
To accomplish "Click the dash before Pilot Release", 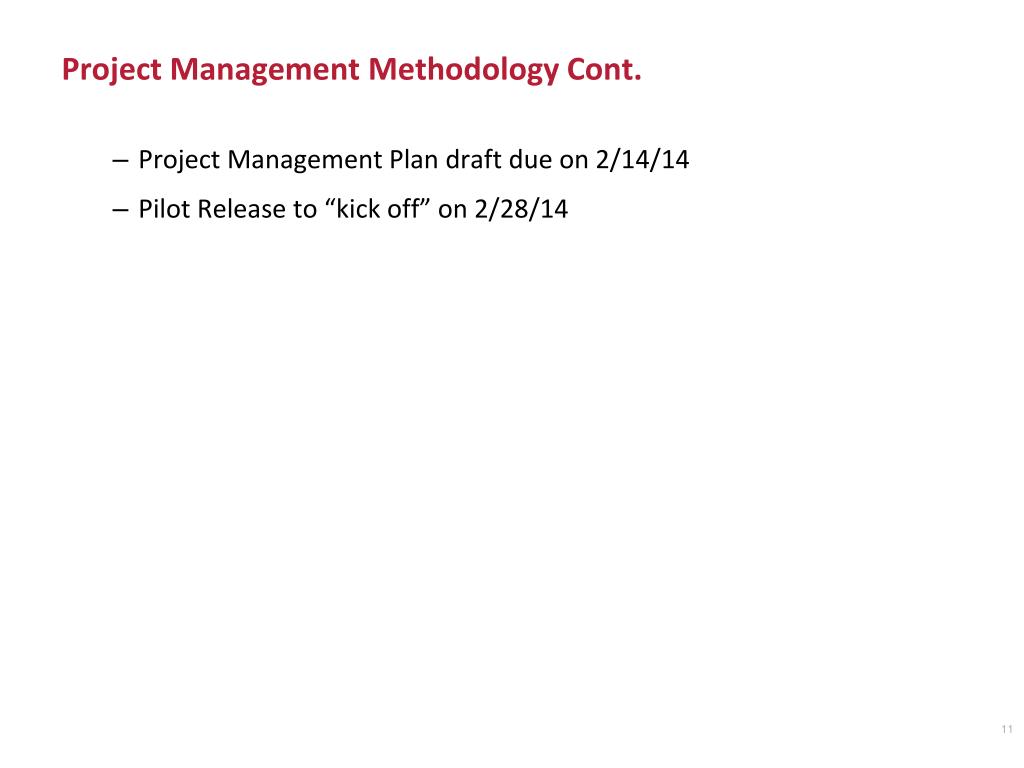I will click(120, 210).
